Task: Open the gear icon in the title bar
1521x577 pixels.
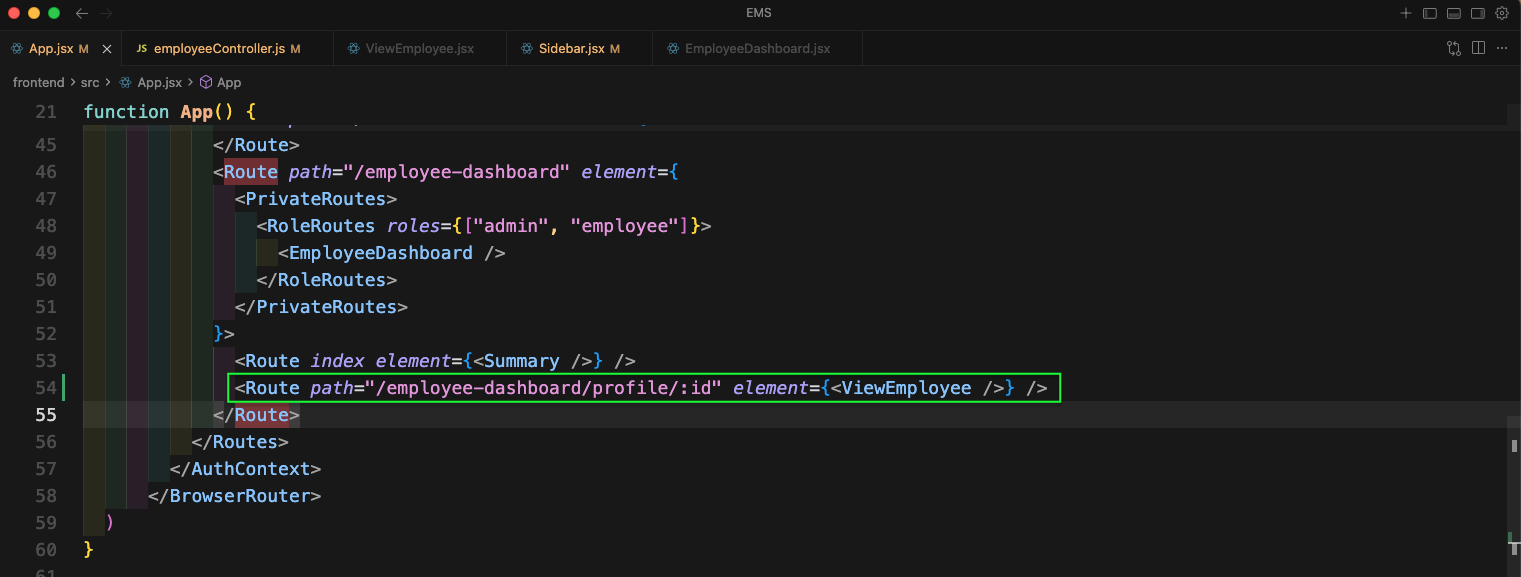Action: [x=1502, y=14]
